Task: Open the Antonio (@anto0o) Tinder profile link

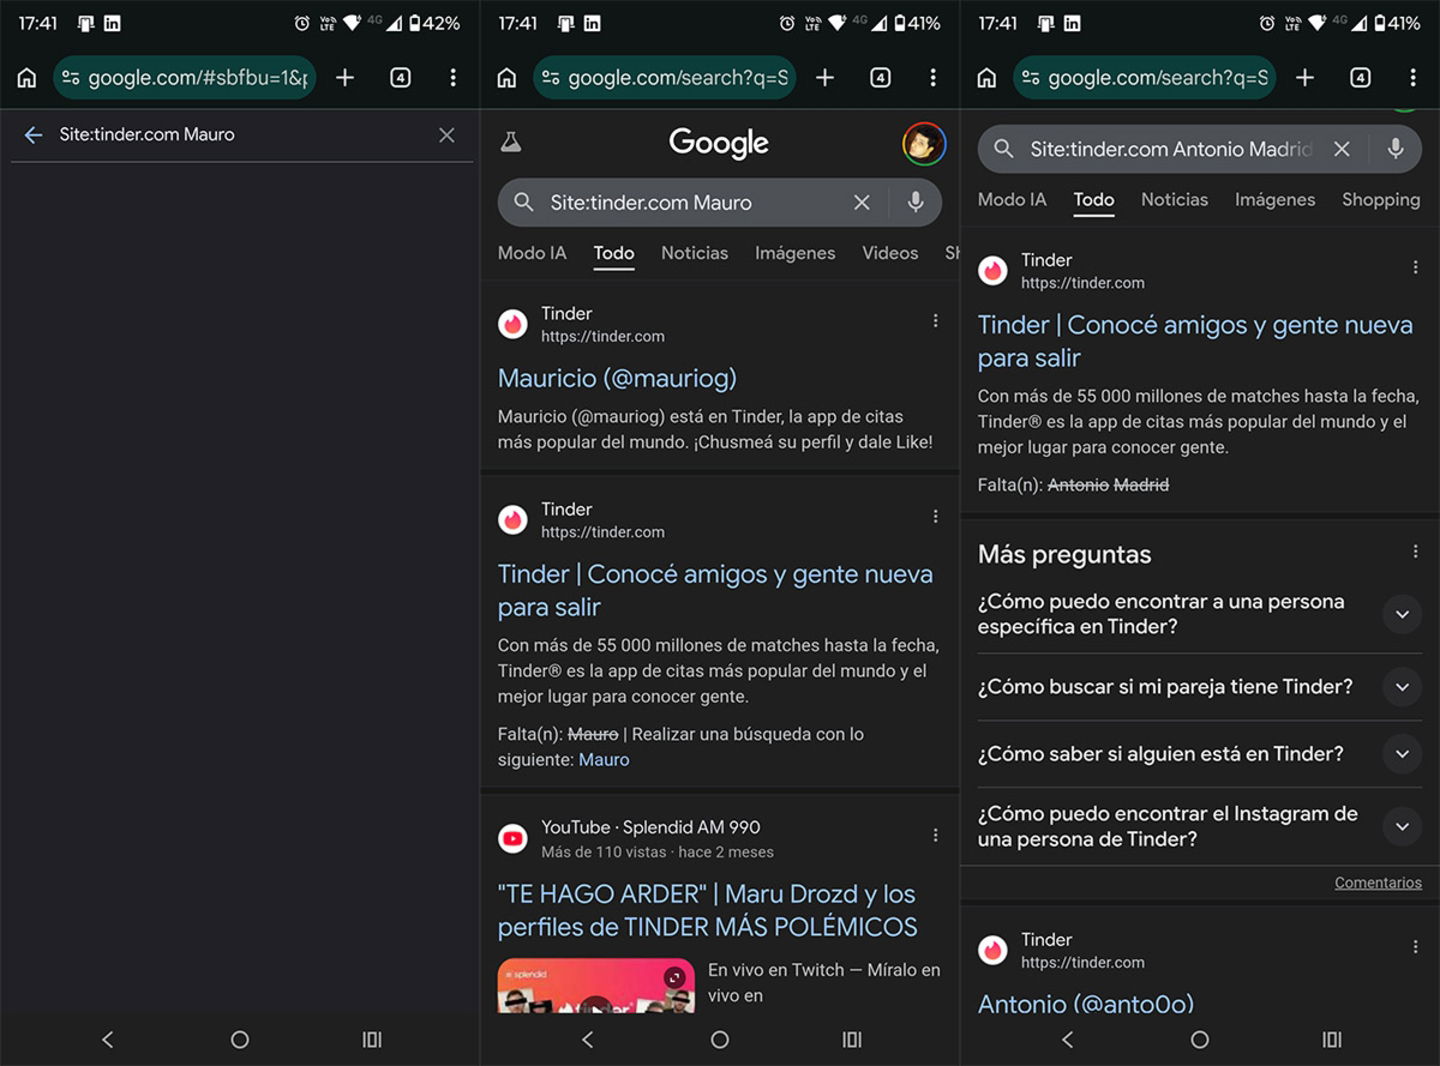Action: click(x=1085, y=1003)
